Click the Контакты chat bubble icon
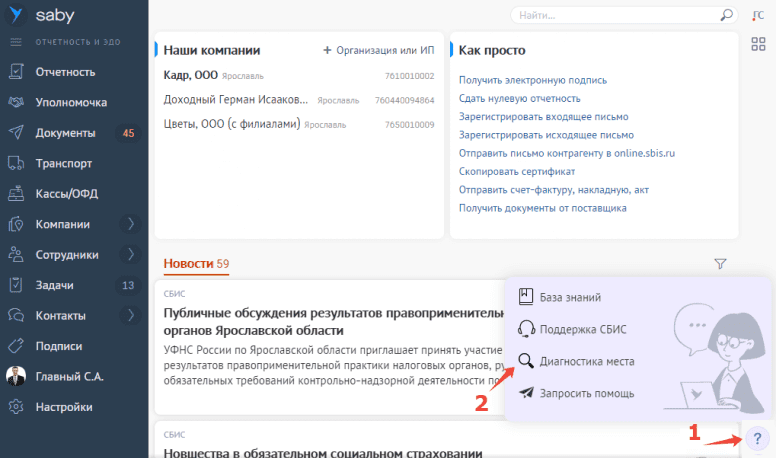 pyautogui.click(x=16, y=315)
